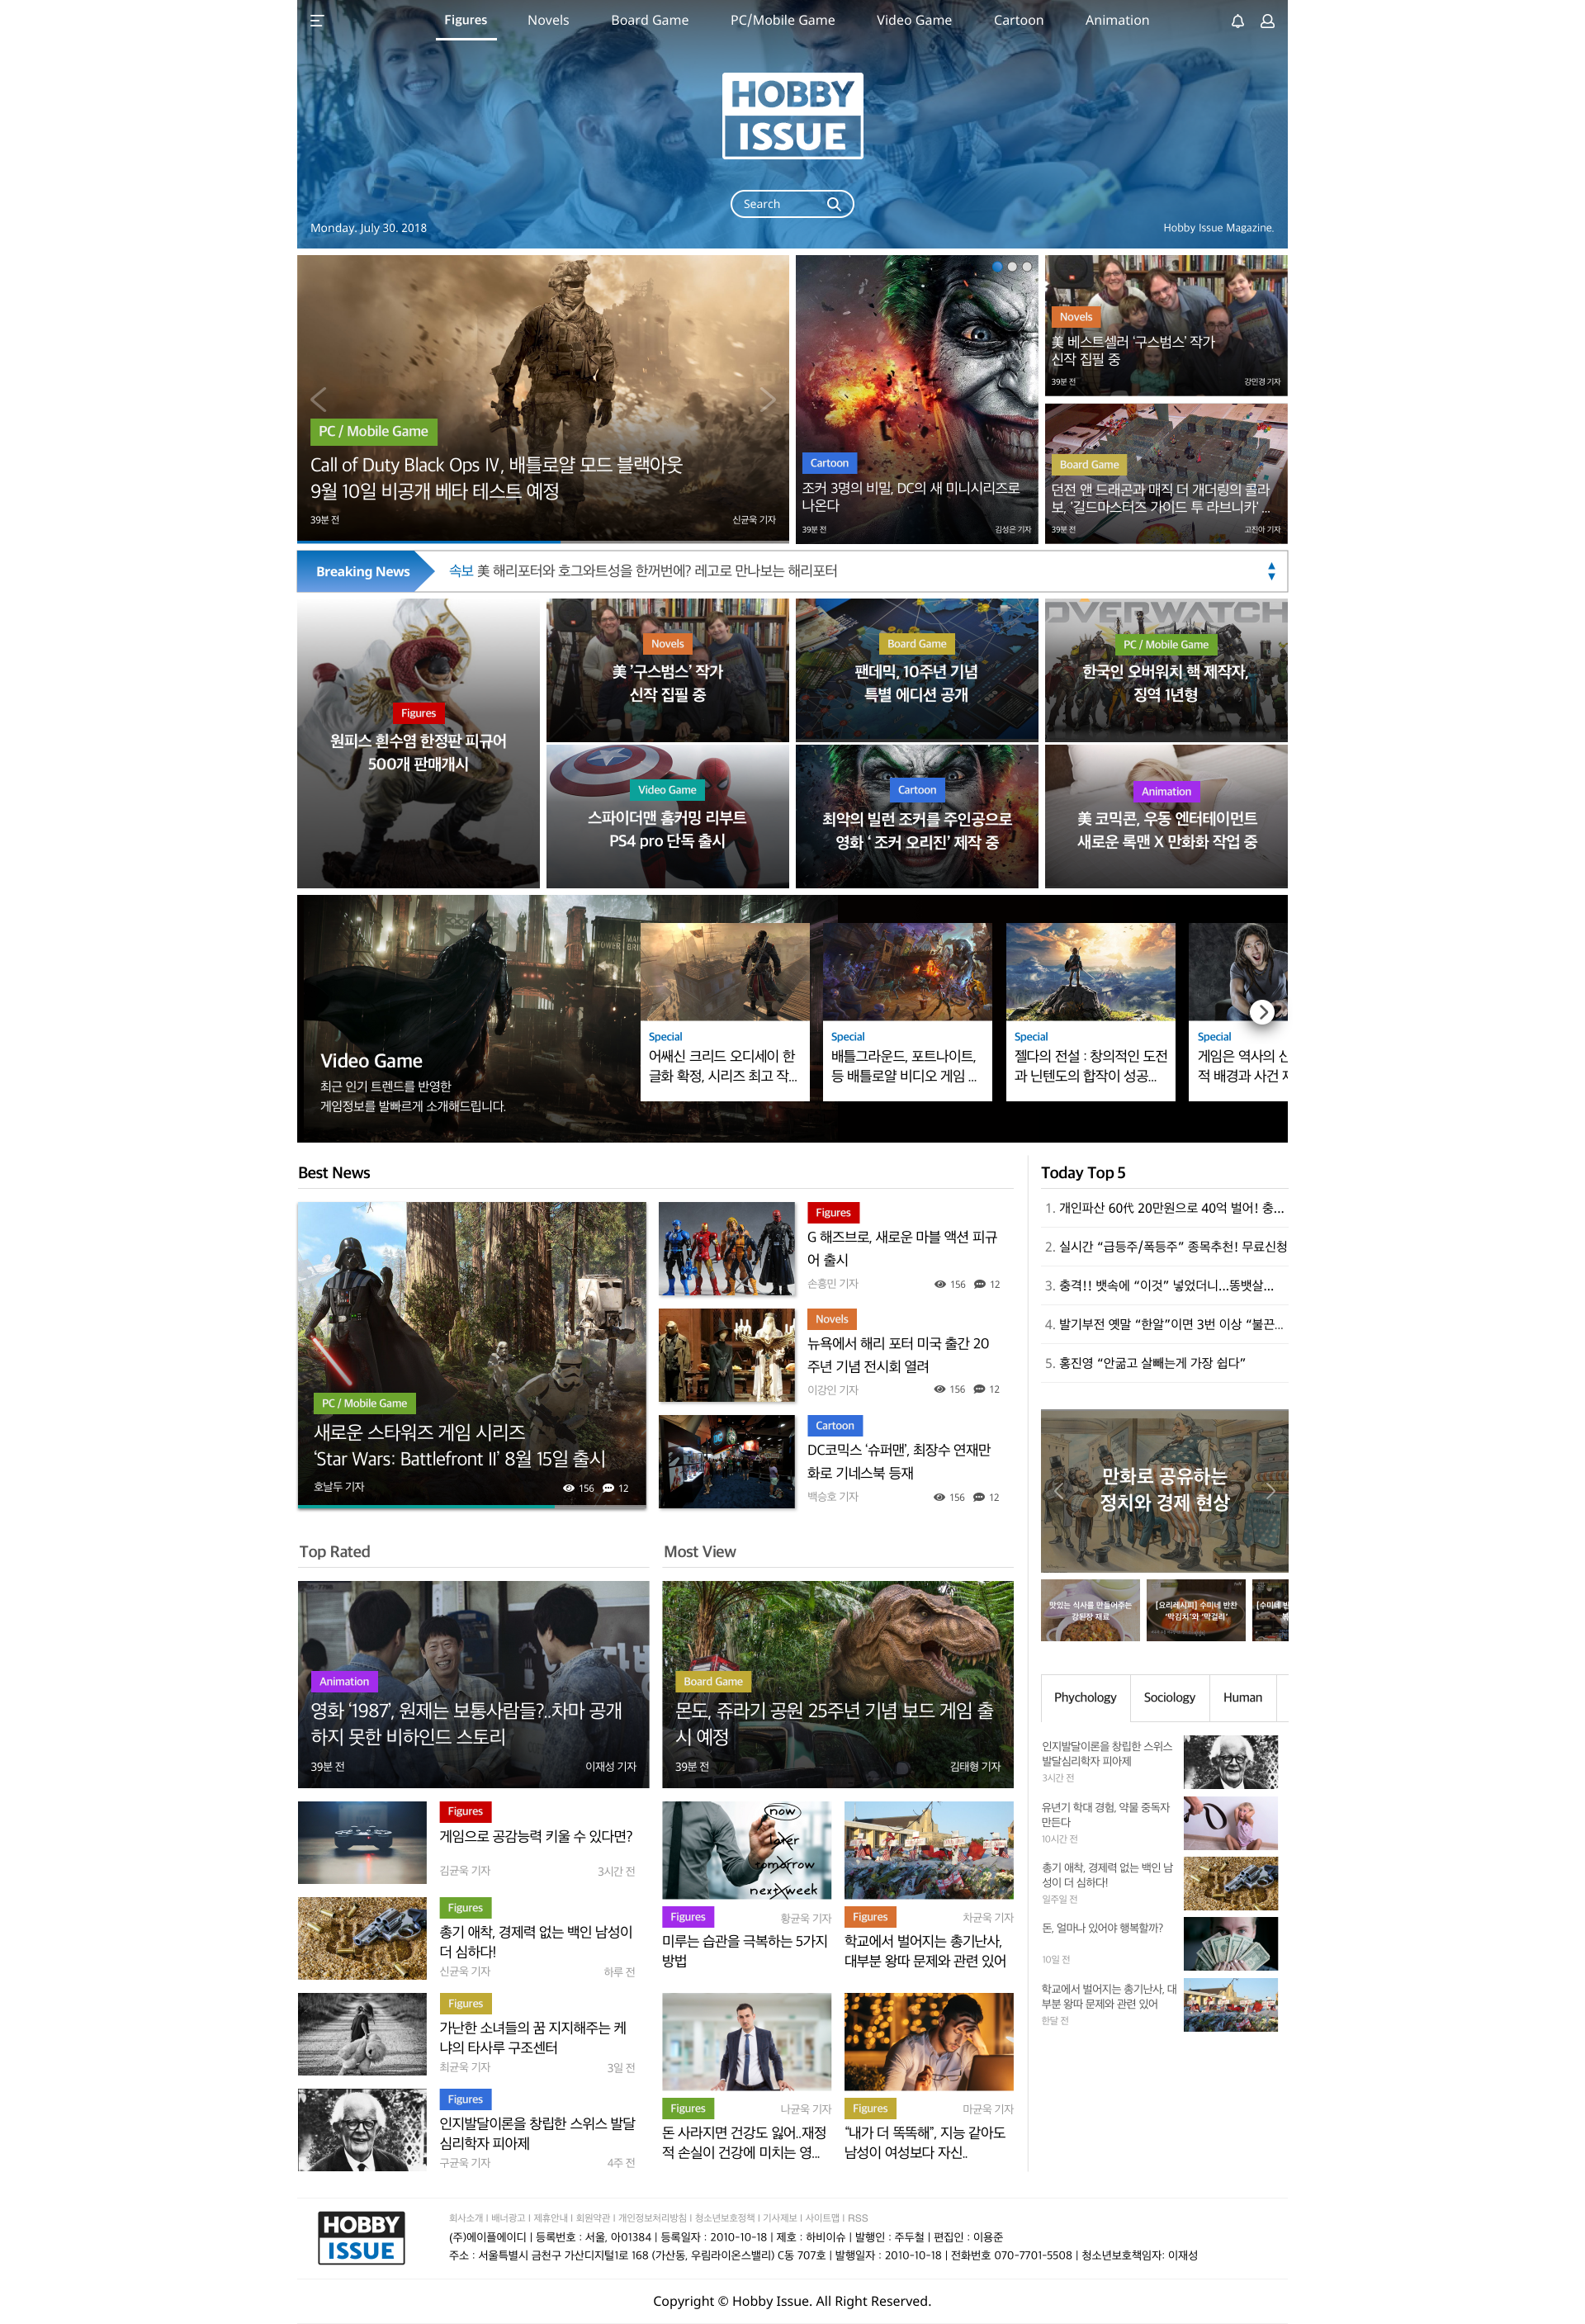
Task: Click Piaget portrait thumbnail in Phychology list
Action: 1231,1763
